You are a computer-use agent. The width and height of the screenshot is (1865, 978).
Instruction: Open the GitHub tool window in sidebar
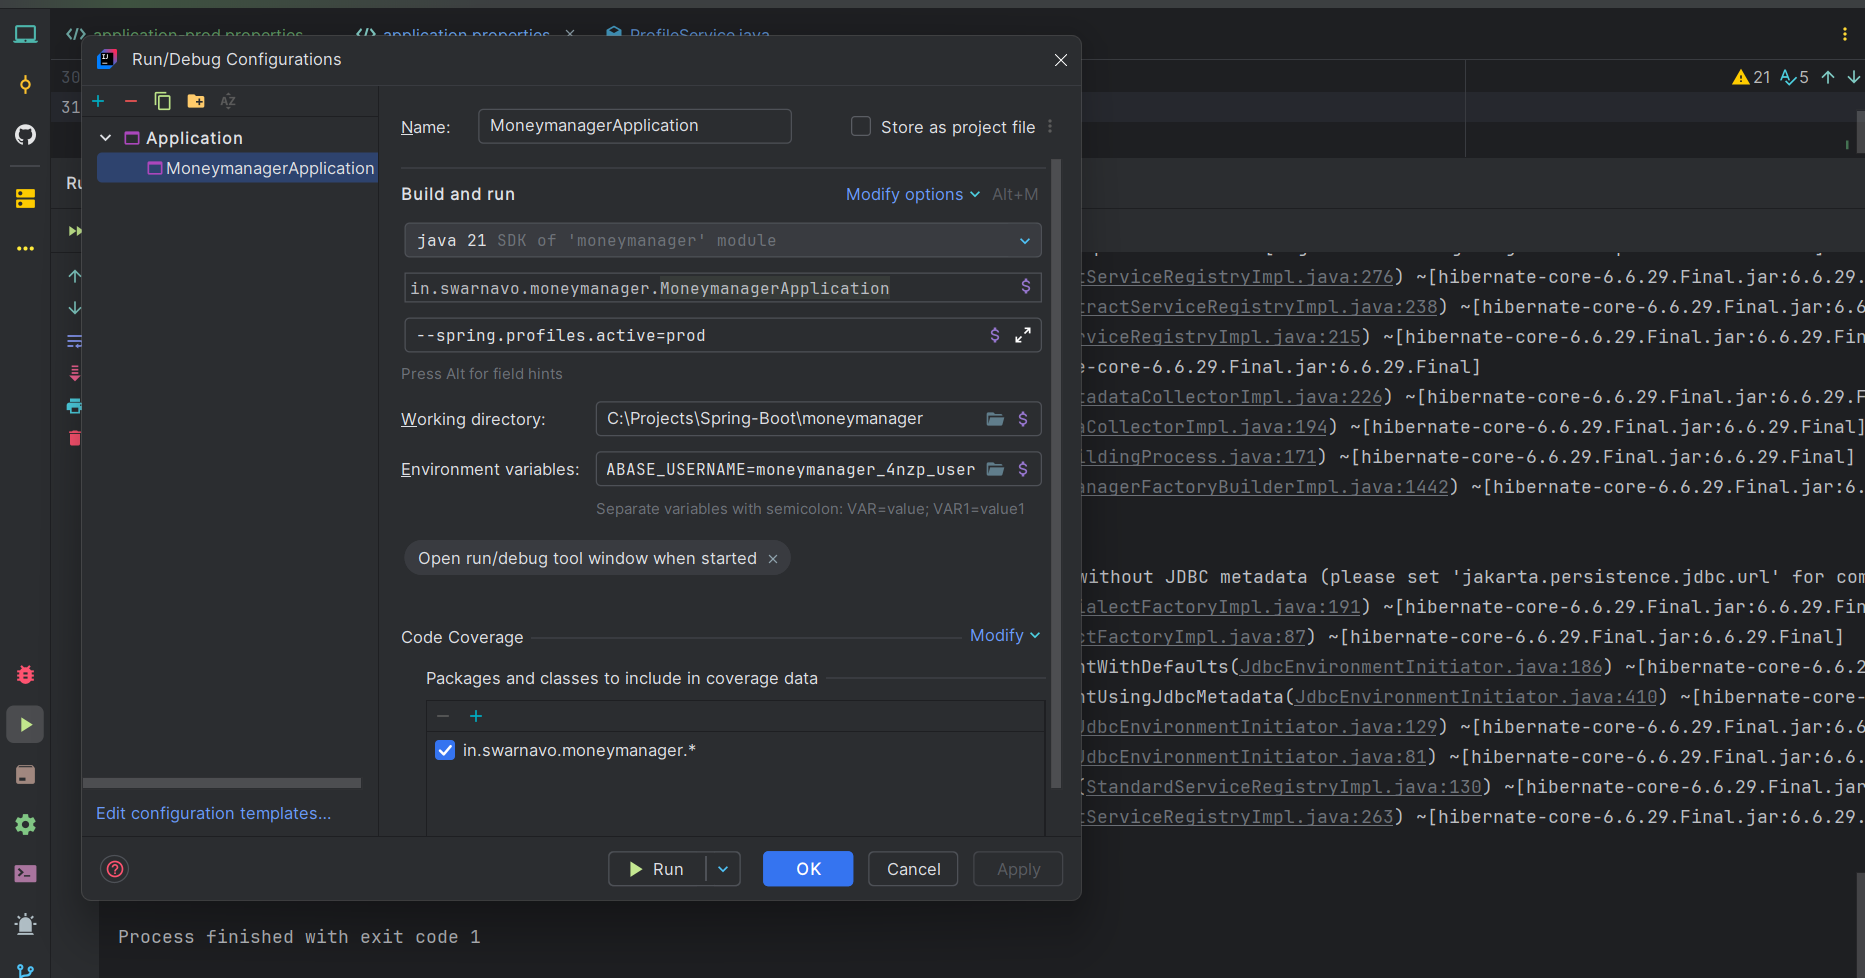point(25,135)
